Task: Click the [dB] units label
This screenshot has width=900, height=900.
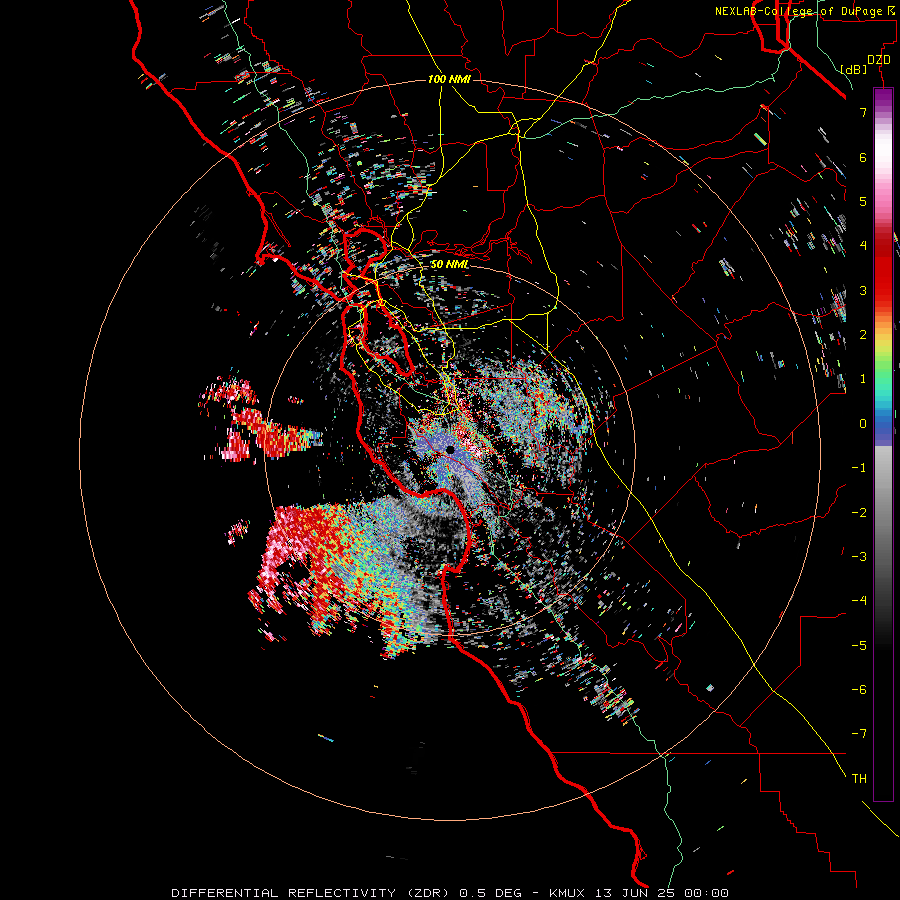Action: (853, 69)
